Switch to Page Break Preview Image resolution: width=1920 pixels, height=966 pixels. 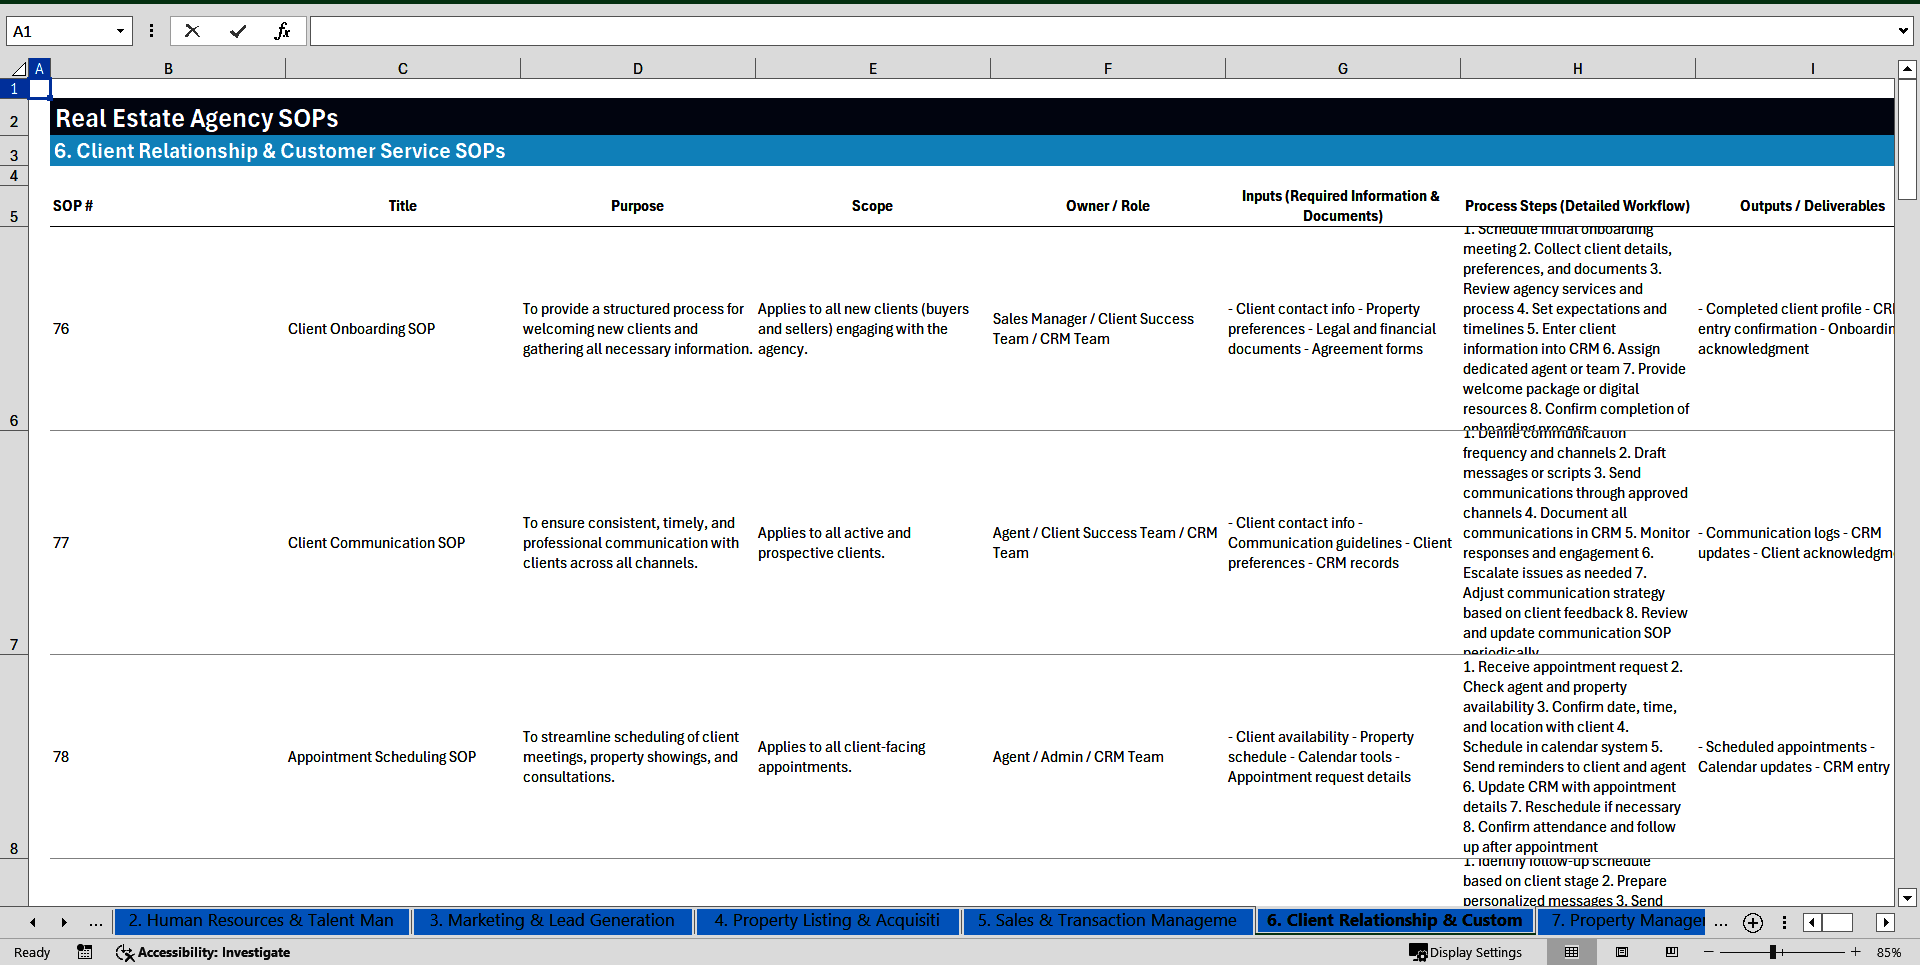coord(1671,952)
